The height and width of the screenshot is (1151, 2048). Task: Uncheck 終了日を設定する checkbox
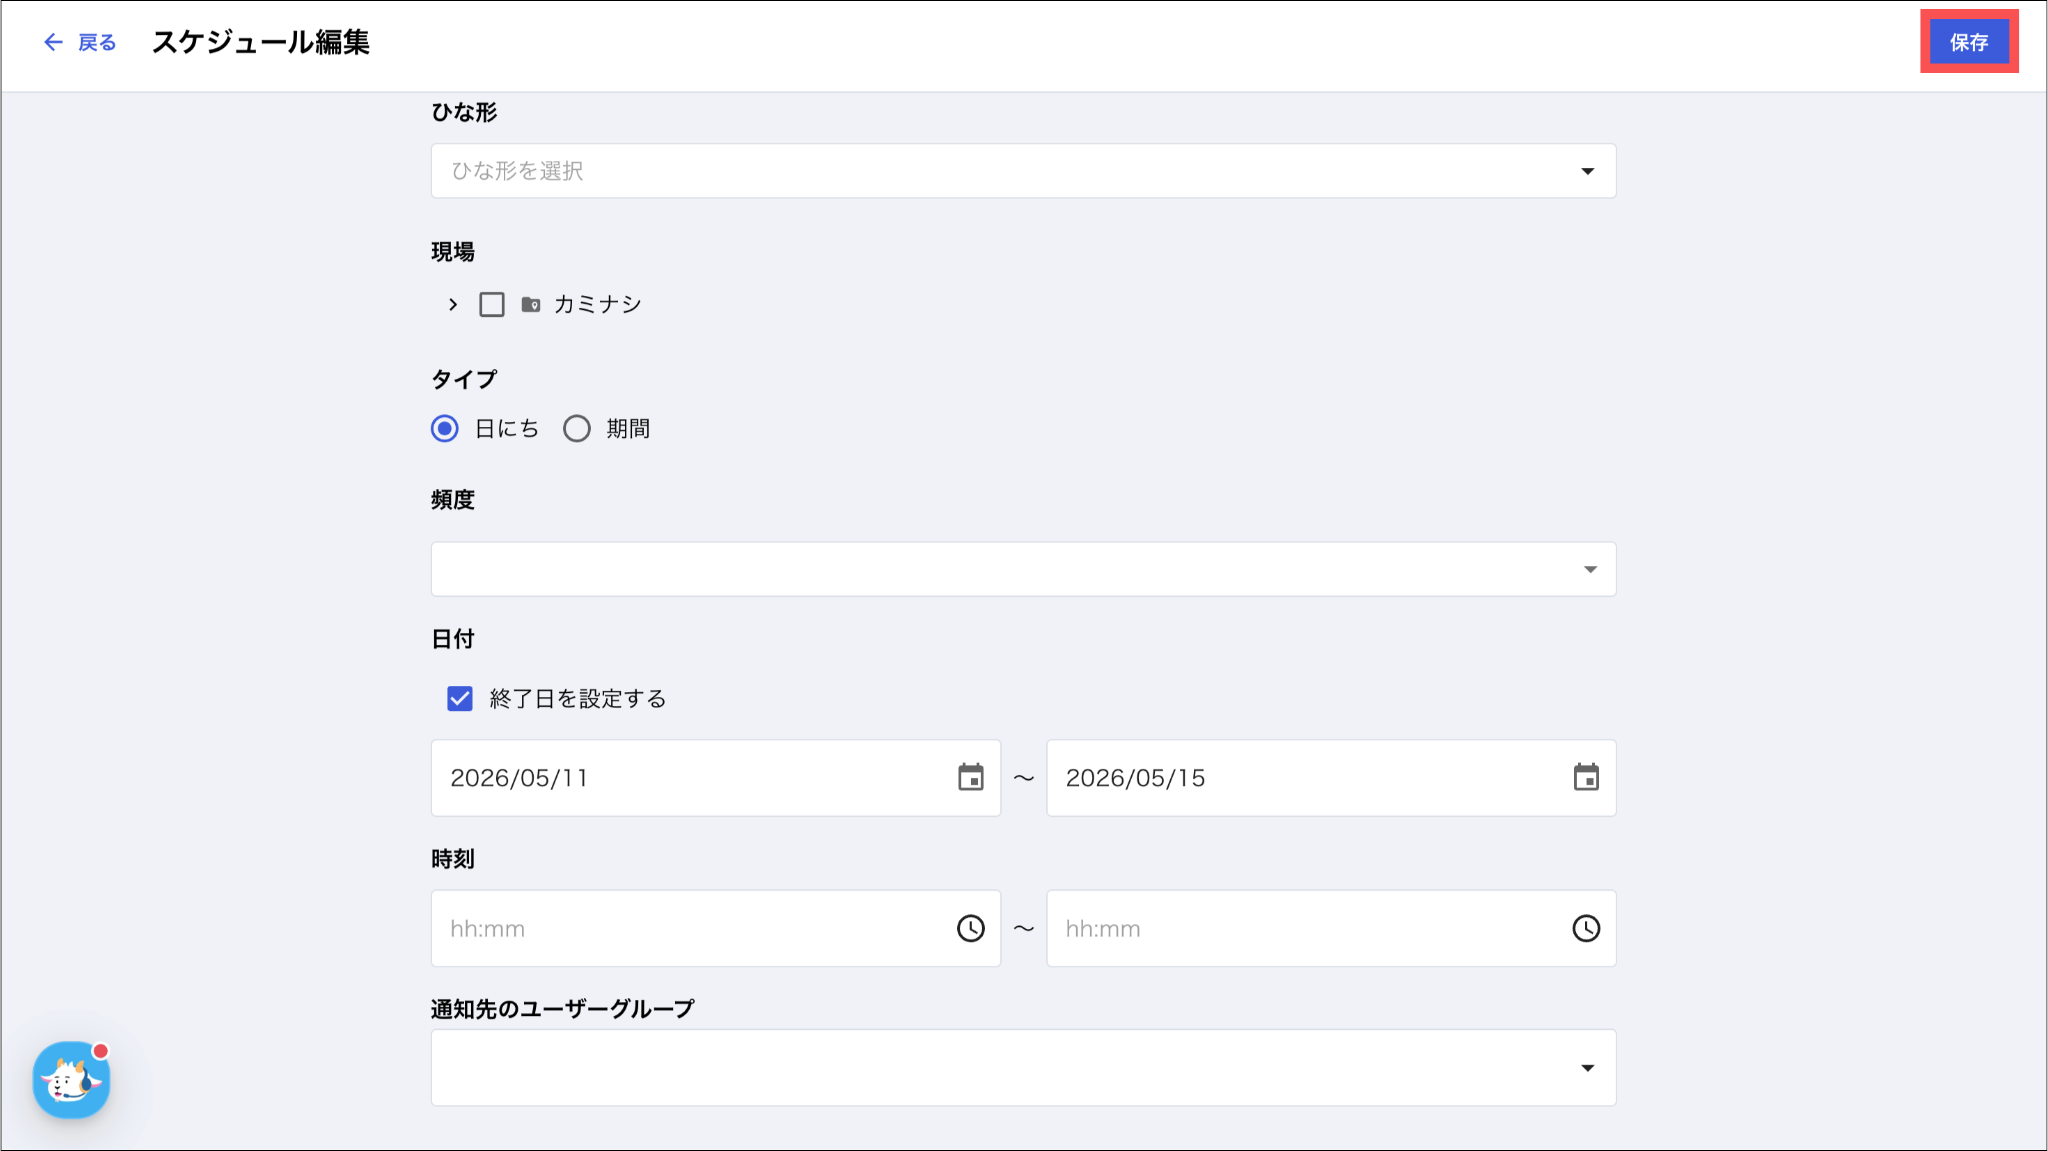point(460,698)
